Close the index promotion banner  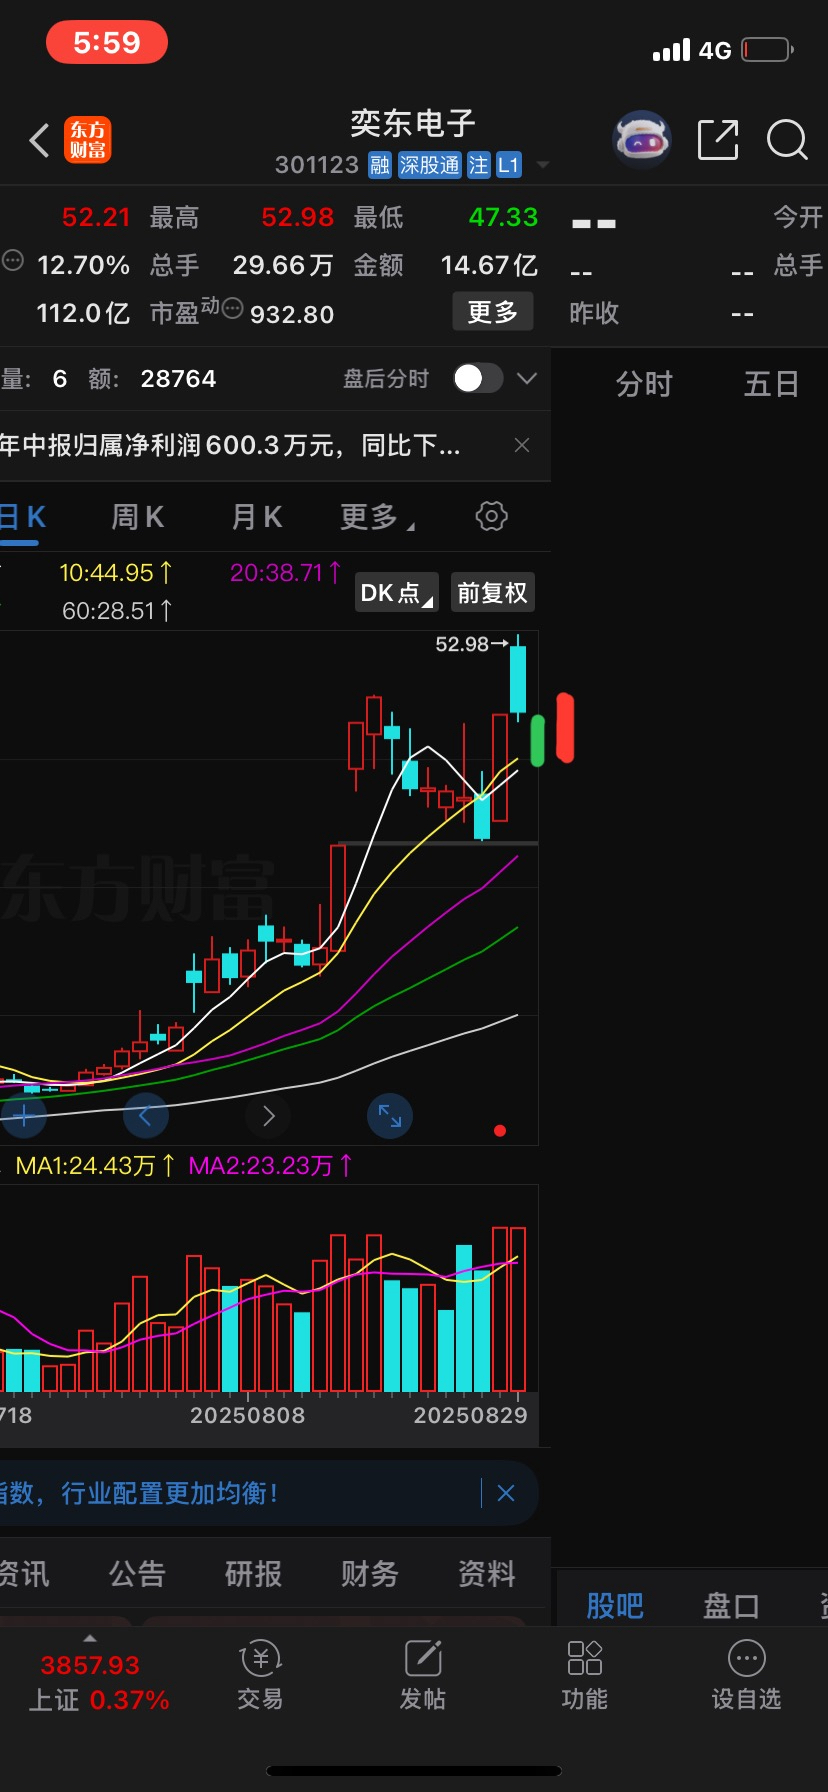pyautogui.click(x=506, y=1493)
